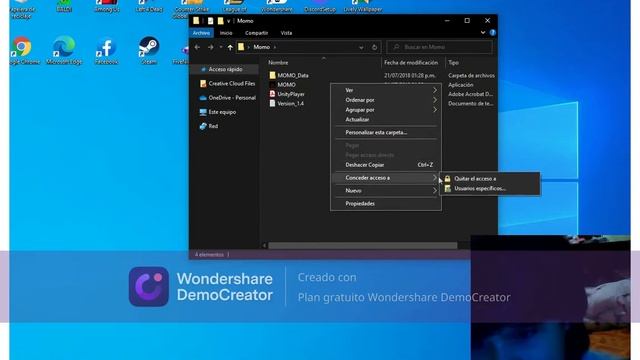
Task: Select Usuarios específicos... option
Action: coord(490,189)
